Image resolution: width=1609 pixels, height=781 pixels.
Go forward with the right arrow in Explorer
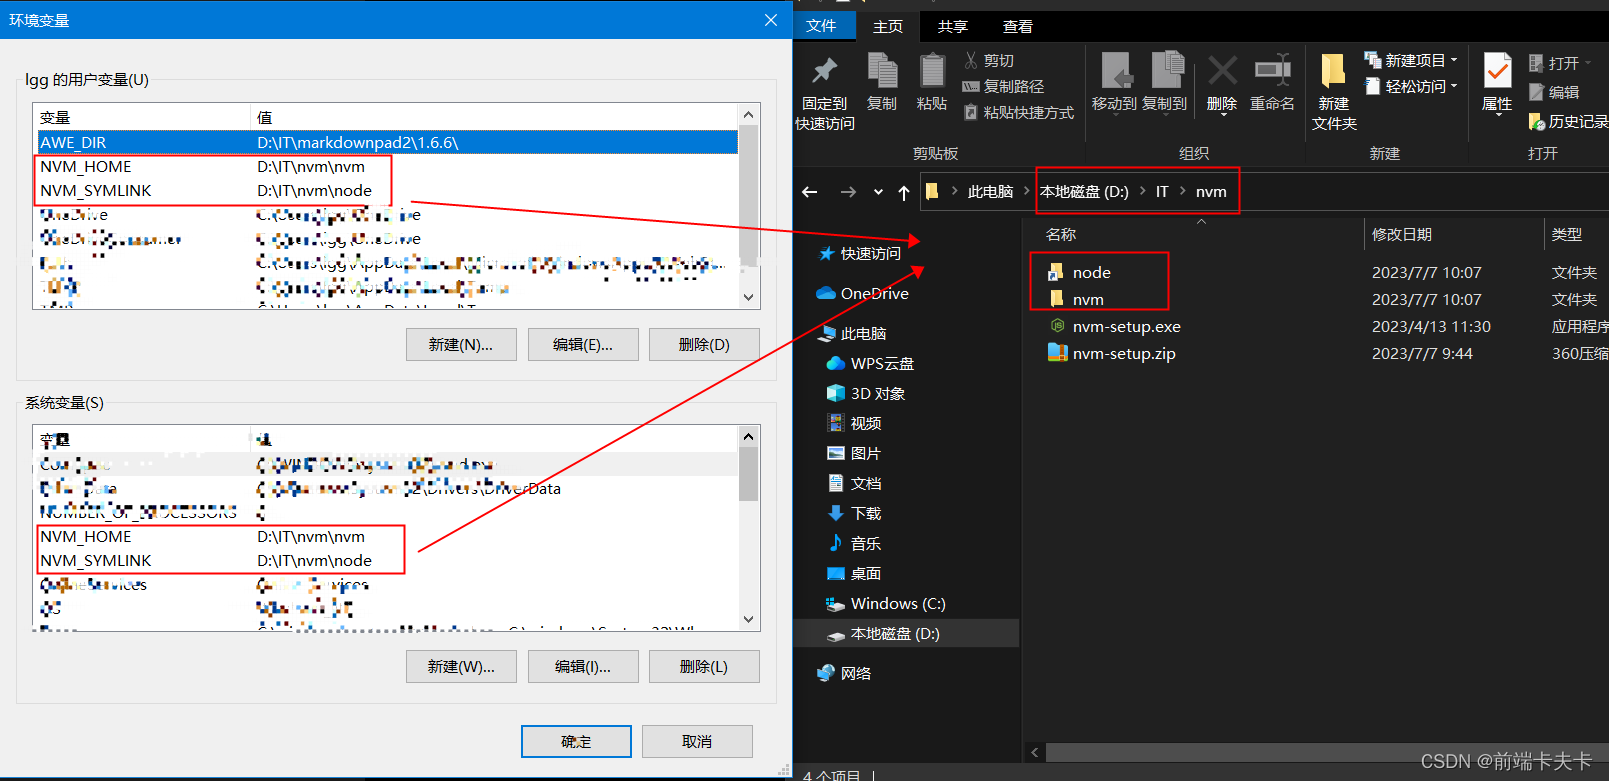(848, 192)
